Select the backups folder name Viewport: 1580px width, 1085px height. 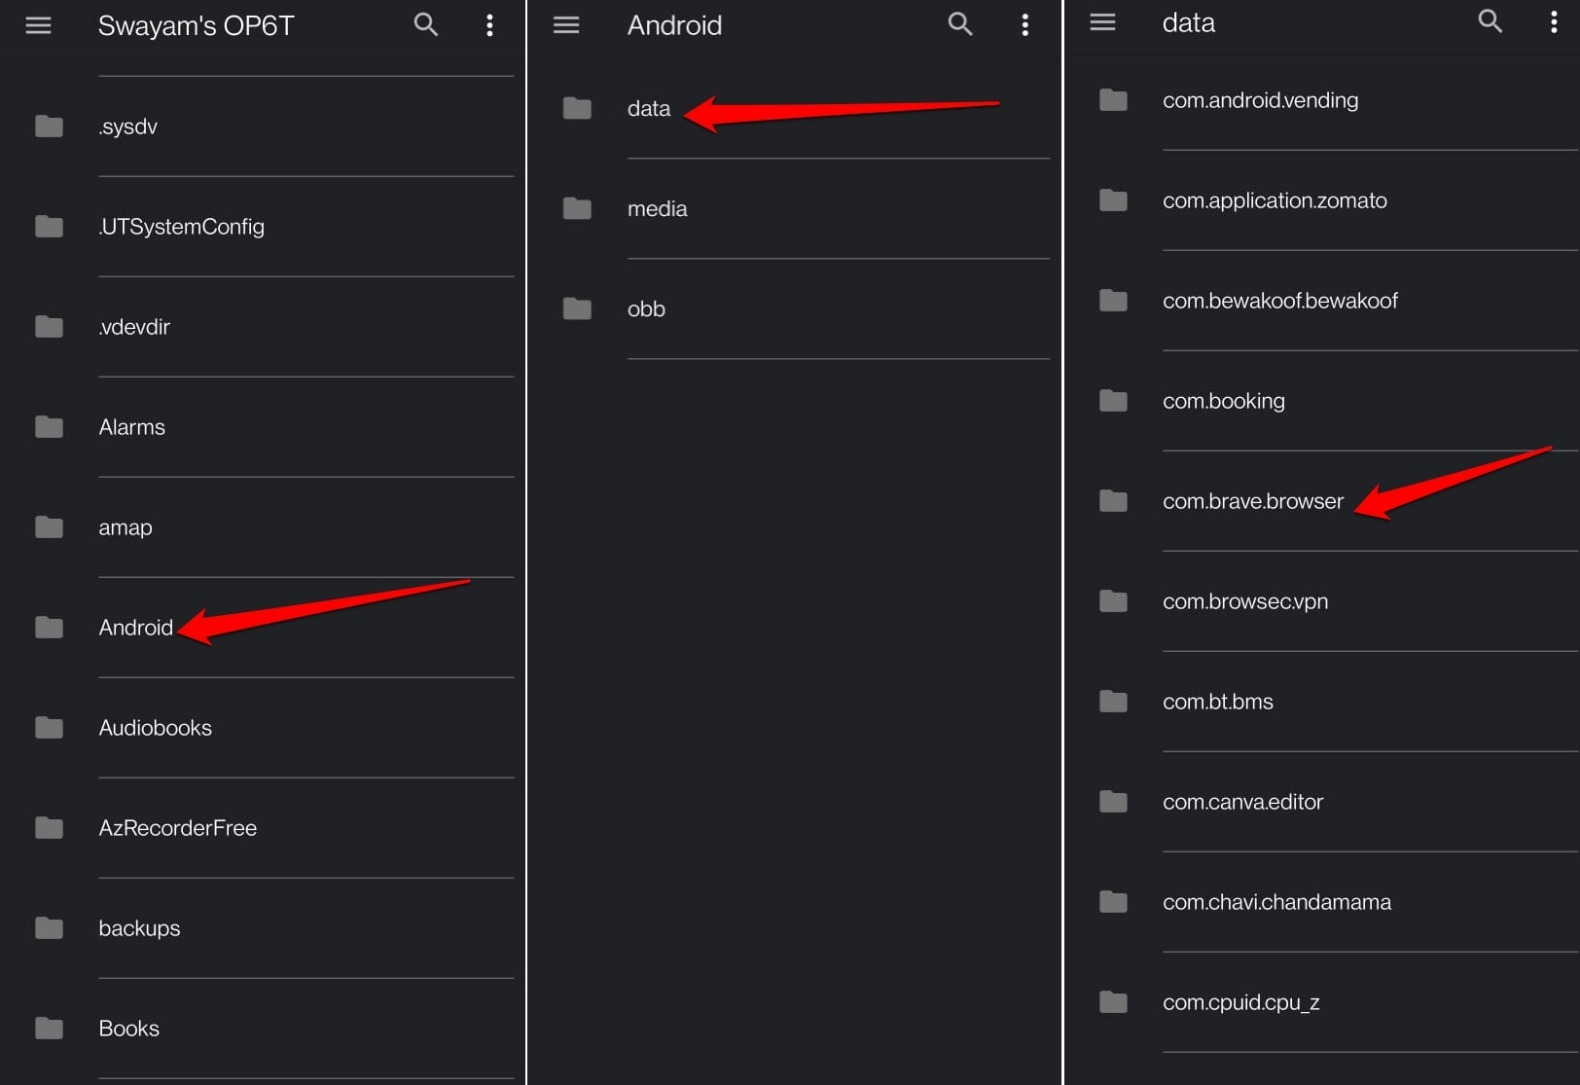click(139, 929)
